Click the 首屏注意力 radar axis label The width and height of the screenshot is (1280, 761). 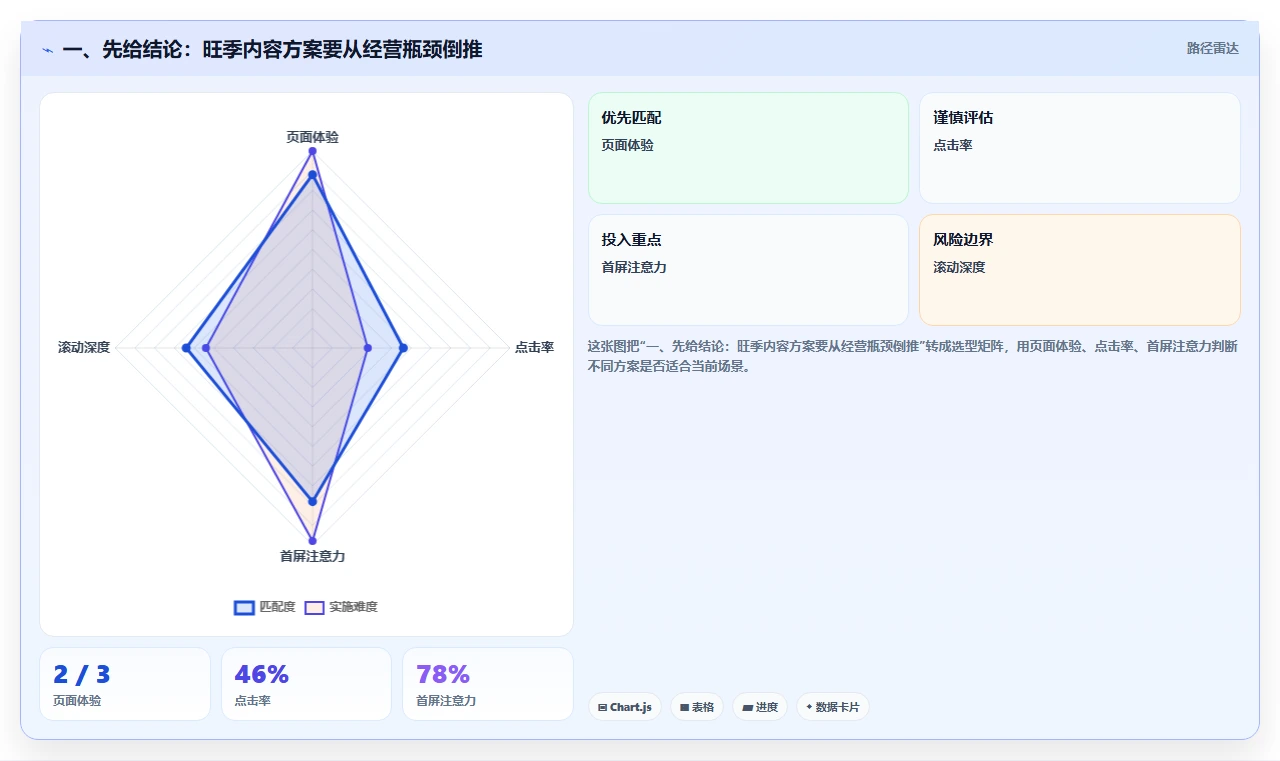coord(312,556)
